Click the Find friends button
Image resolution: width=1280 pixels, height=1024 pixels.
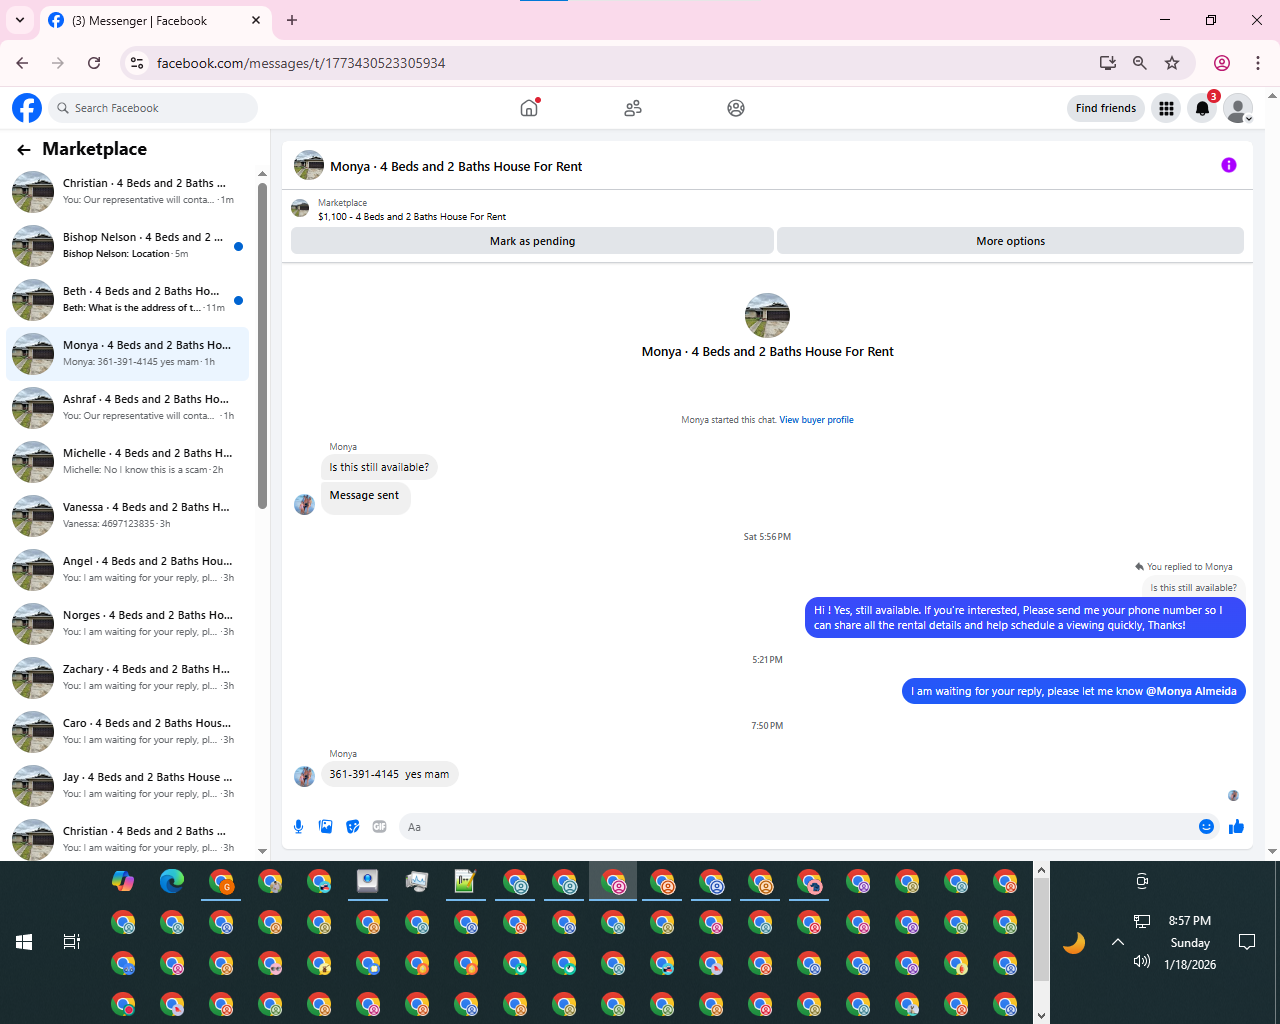pyautogui.click(x=1106, y=108)
